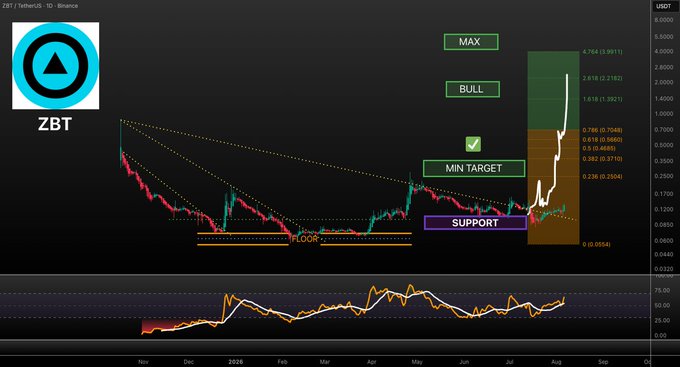Click the 0.618 (0.5660) fib level label
The height and width of the screenshot is (367, 680).
pos(602,140)
